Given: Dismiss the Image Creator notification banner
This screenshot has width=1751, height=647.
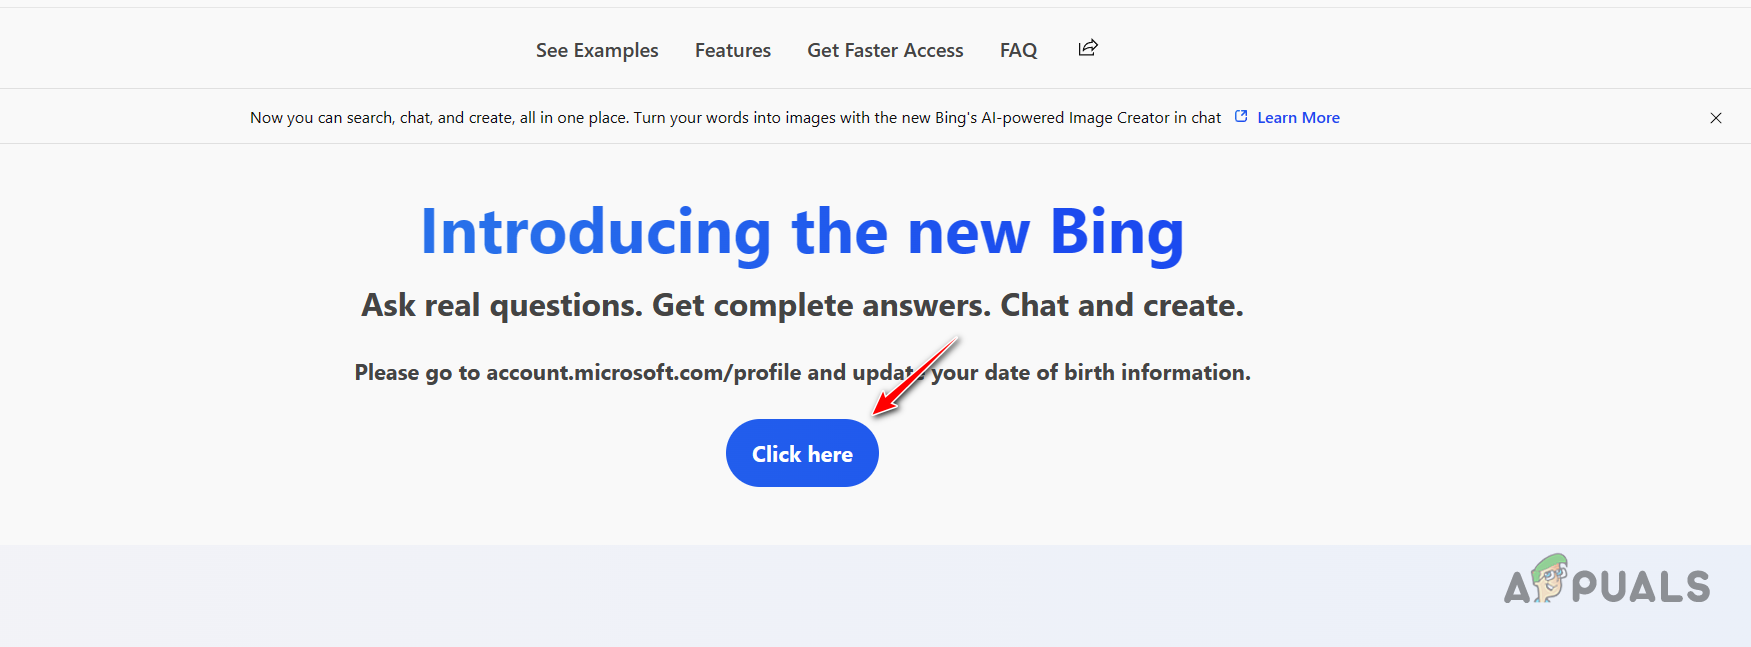Looking at the screenshot, I should point(1715,117).
